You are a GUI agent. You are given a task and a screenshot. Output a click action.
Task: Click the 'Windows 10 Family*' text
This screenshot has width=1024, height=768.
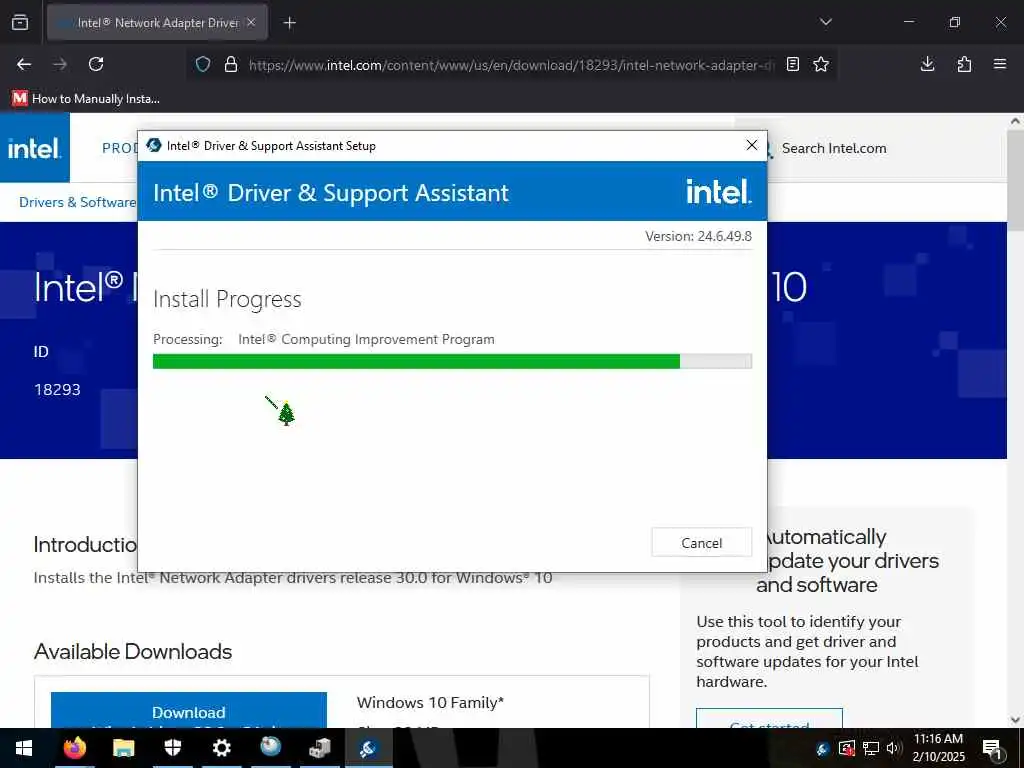click(430, 703)
